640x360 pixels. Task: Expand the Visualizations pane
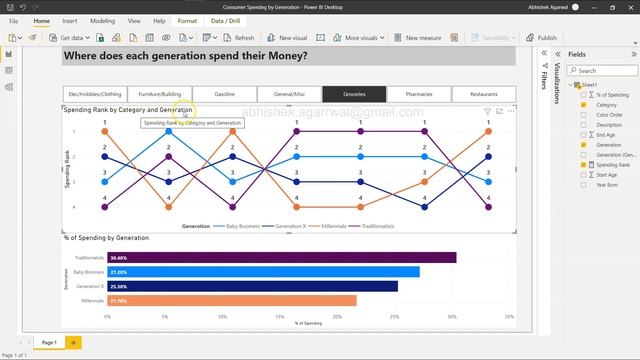[x=558, y=54]
